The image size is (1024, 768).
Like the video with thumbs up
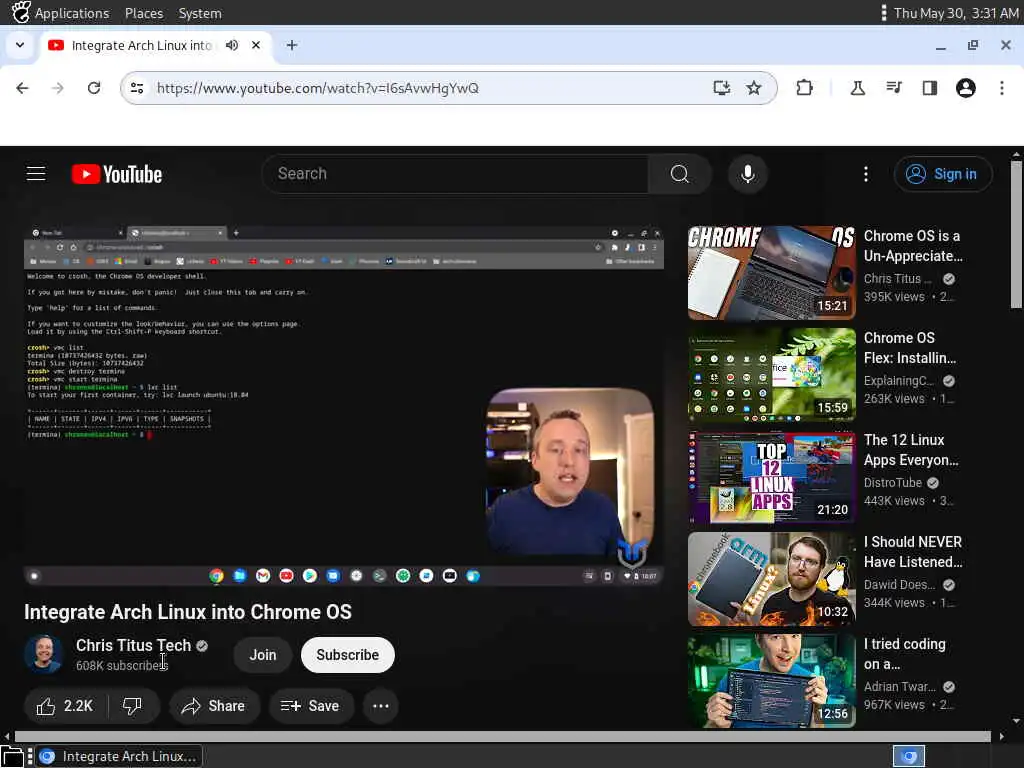click(x=65, y=706)
